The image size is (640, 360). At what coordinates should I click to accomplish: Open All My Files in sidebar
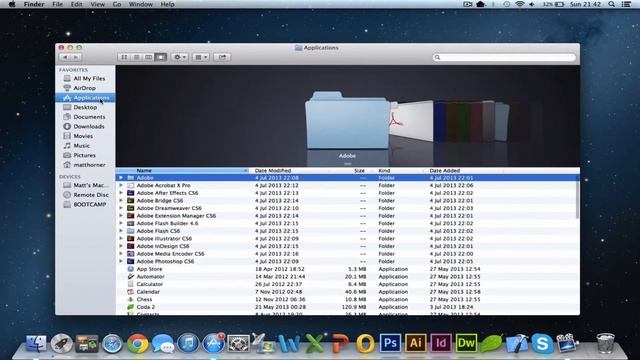pyautogui.click(x=85, y=78)
